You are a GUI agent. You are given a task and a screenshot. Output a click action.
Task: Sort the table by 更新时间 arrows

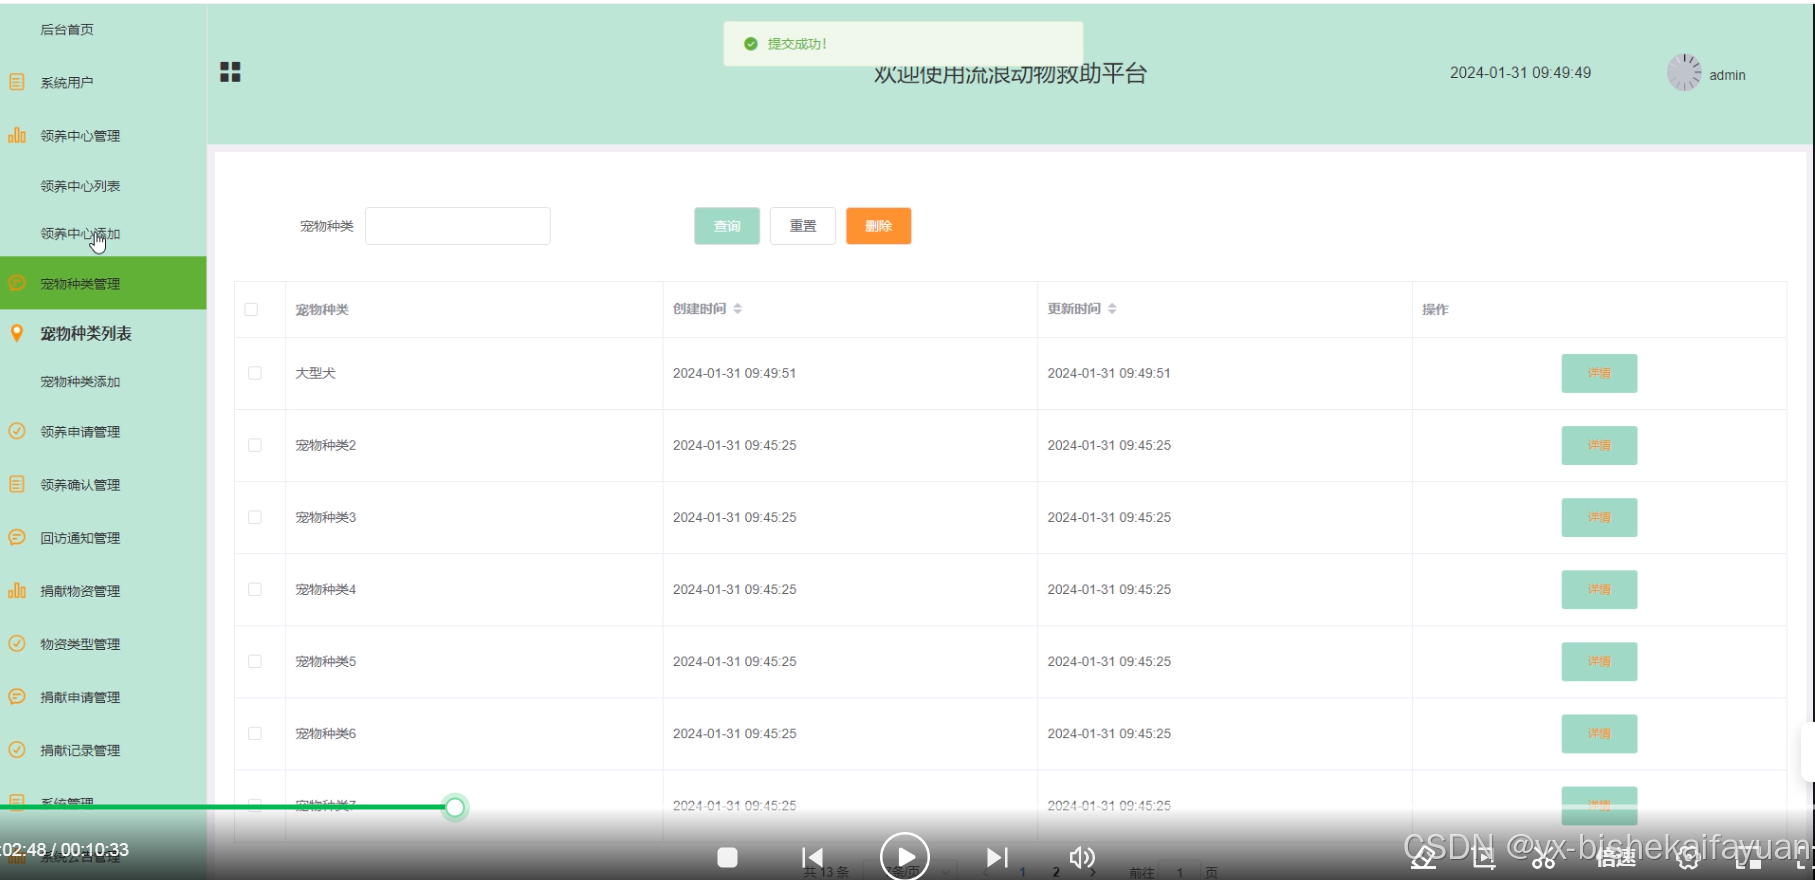point(1112,309)
